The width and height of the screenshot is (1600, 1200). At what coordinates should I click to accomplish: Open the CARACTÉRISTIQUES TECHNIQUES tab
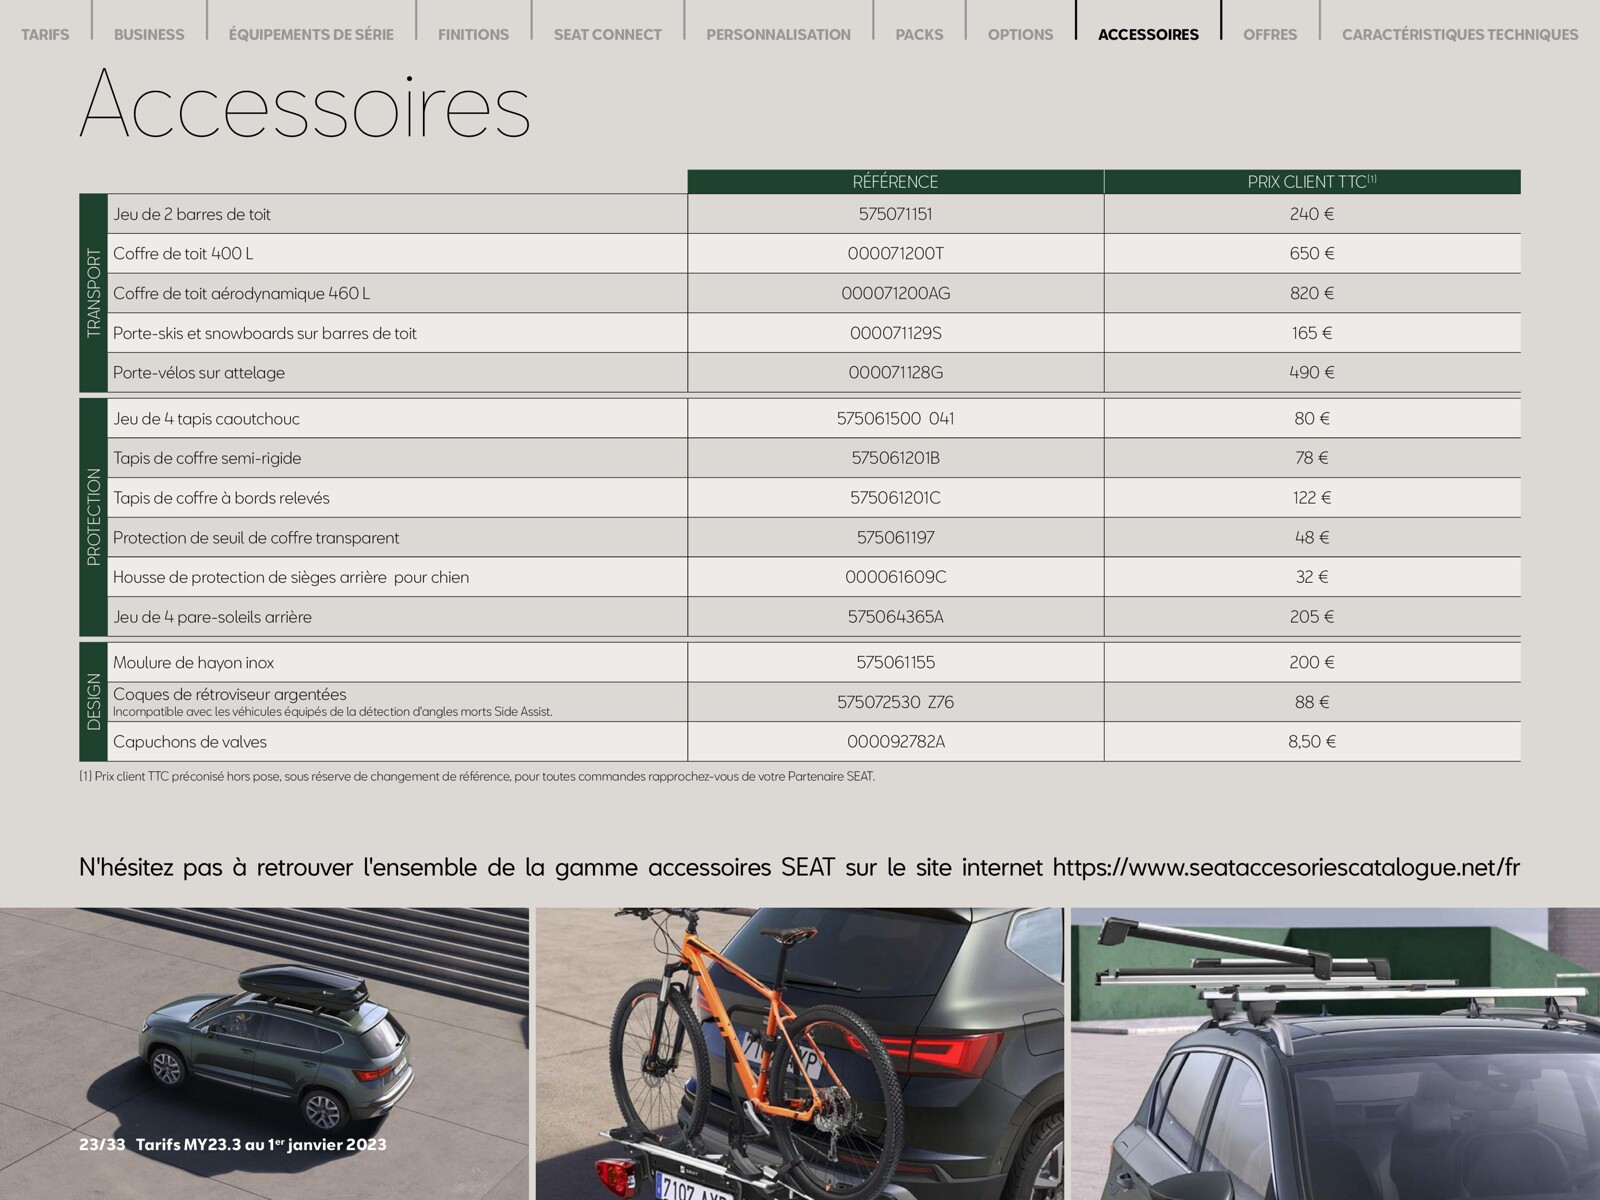(x=1460, y=34)
